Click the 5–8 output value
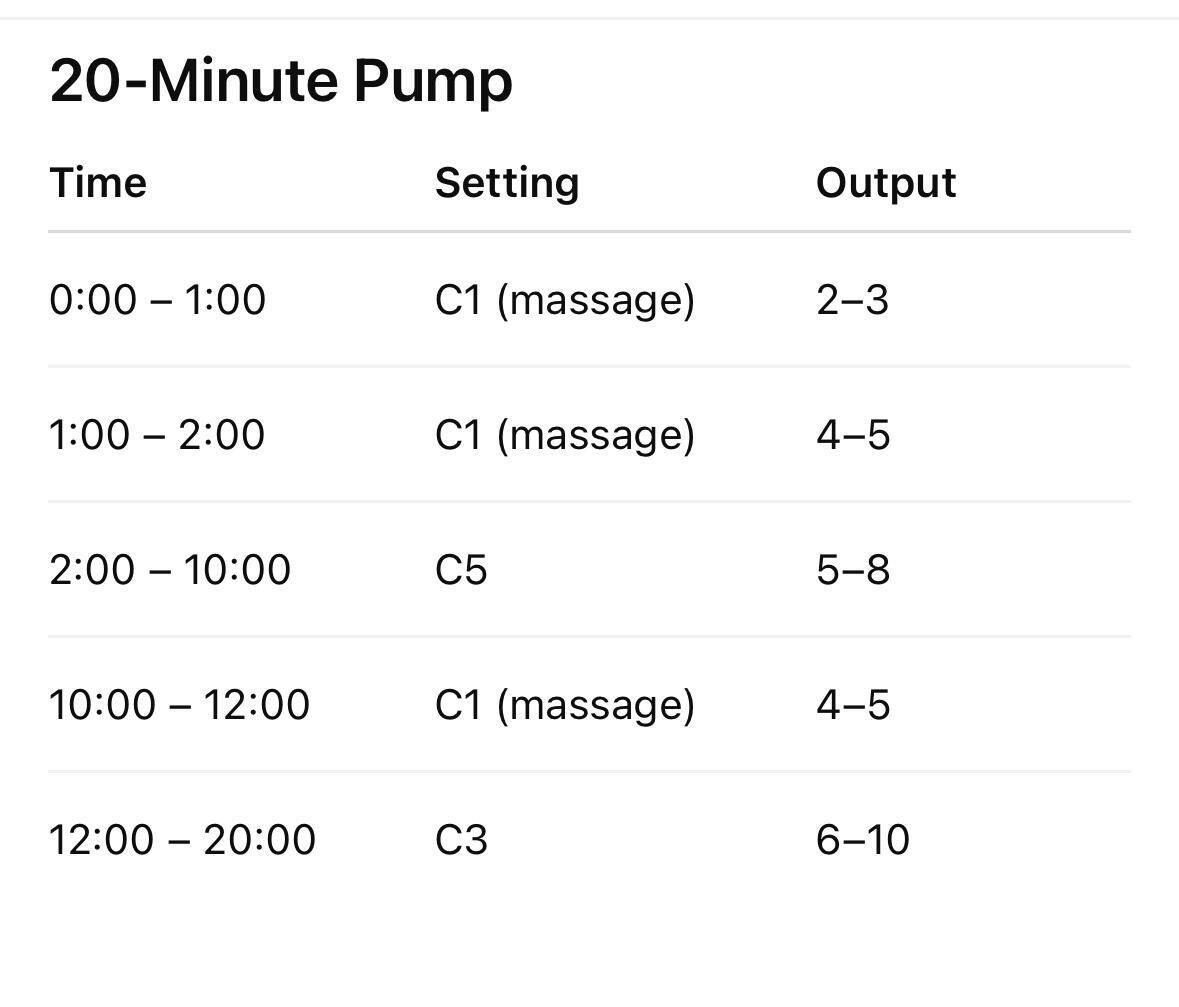The width and height of the screenshot is (1179, 1007). click(x=852, y=570)
